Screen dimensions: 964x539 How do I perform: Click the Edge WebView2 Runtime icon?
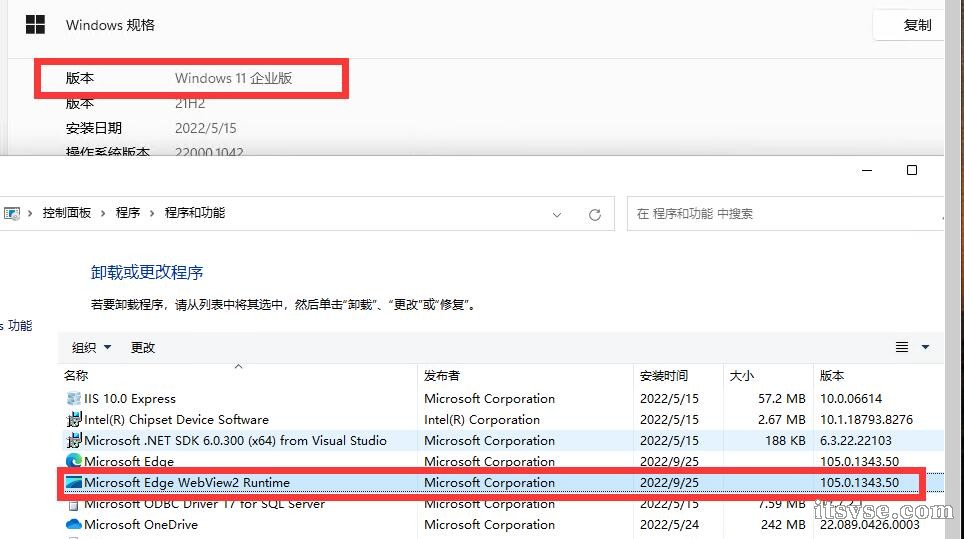74,482
